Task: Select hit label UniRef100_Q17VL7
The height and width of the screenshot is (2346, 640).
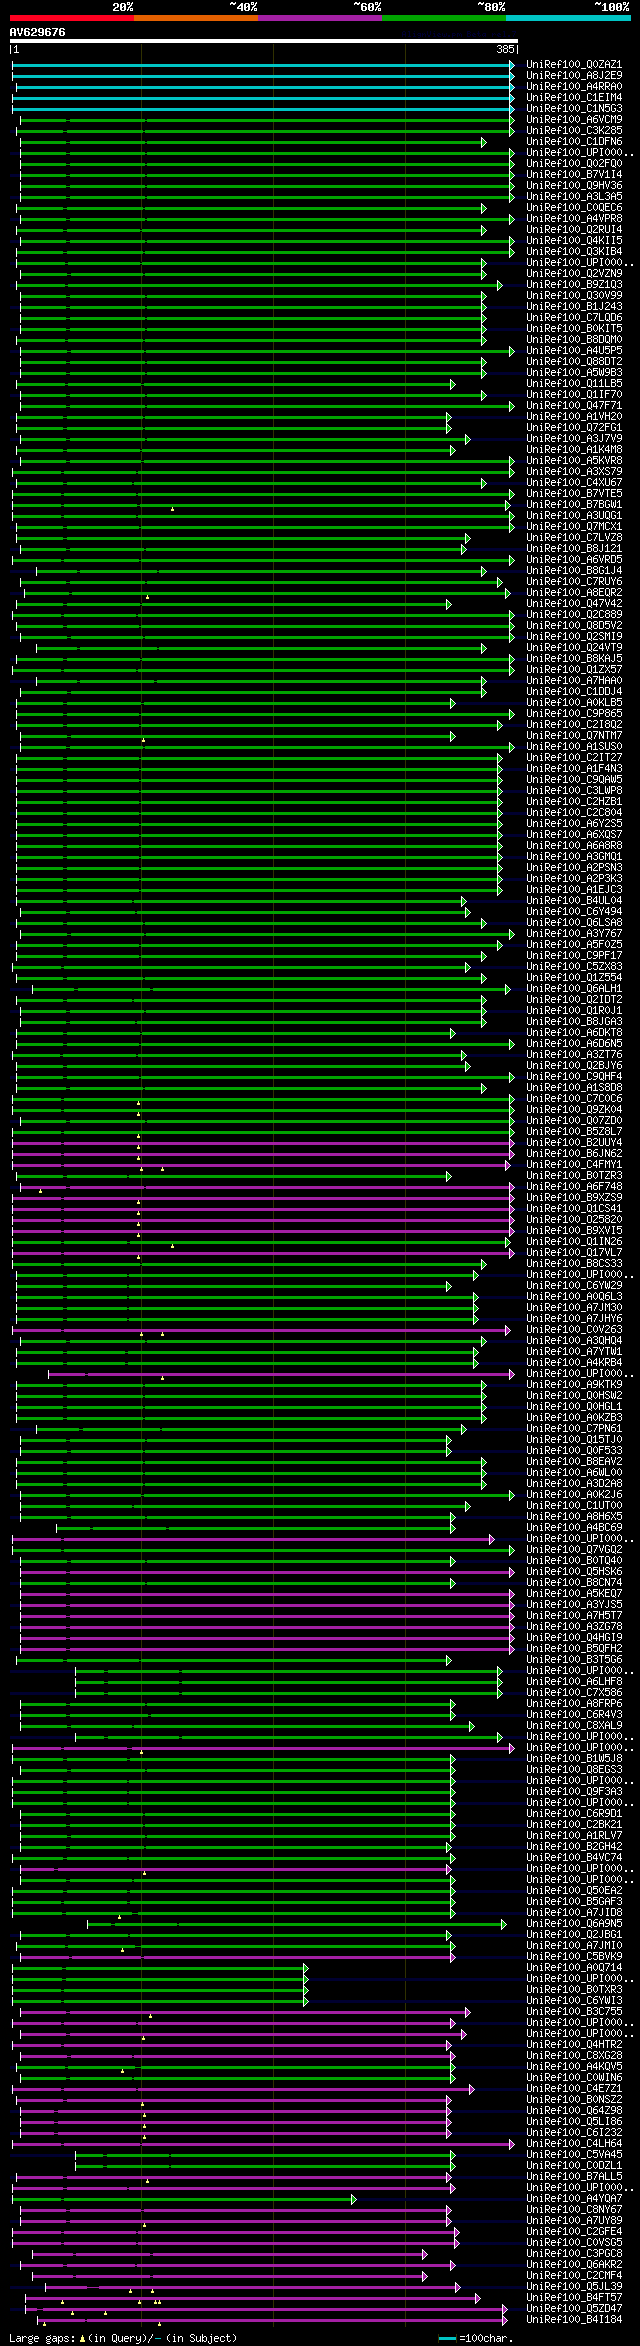Action: (574, 1252)
